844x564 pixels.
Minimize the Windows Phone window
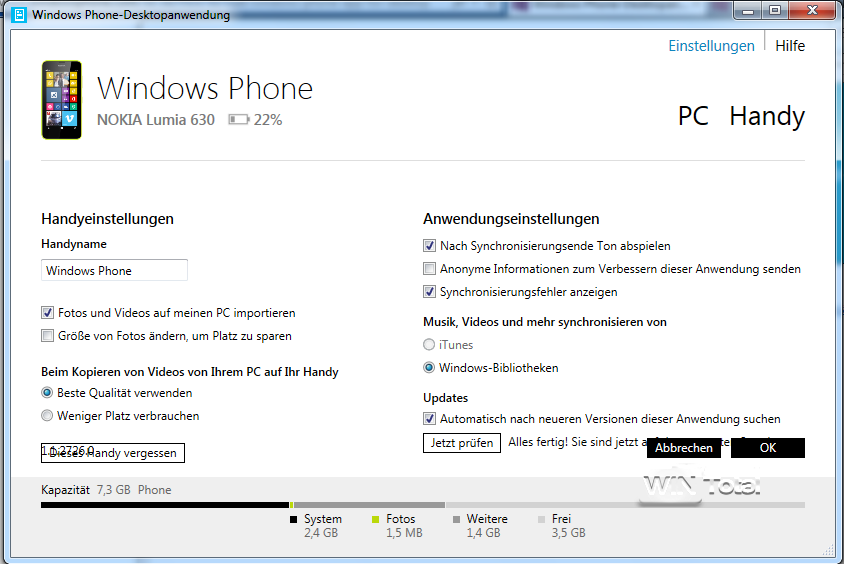tap(748, 10)
